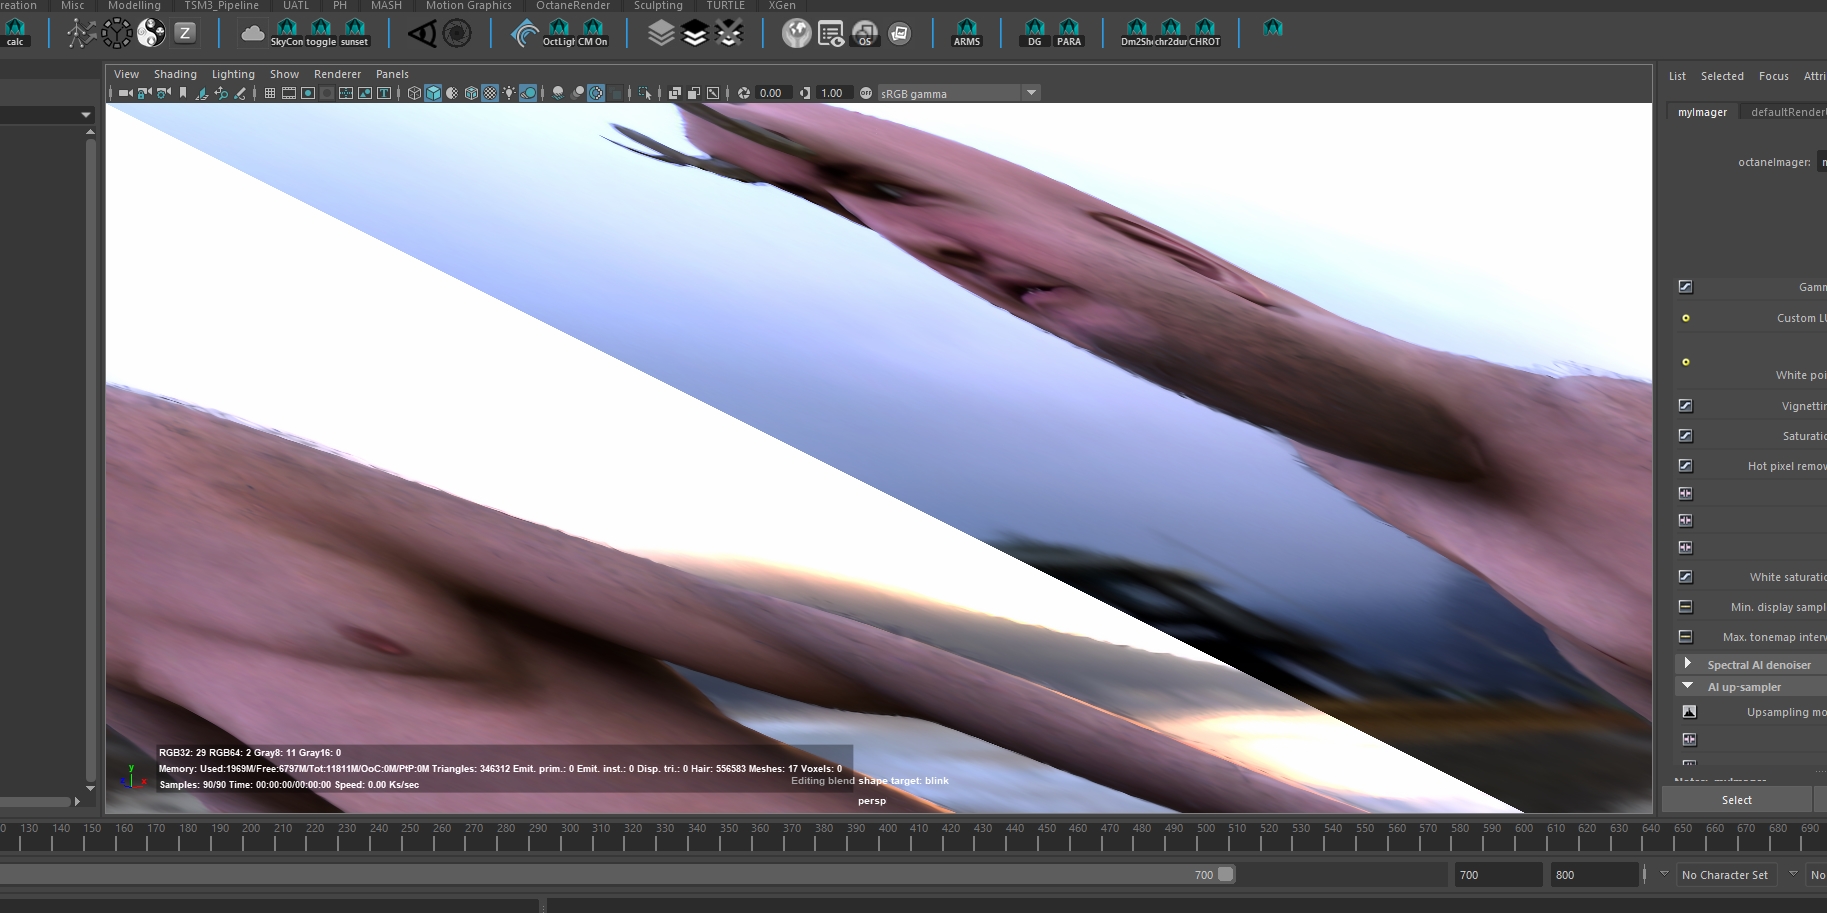Switch to the myImager attribute tab
The height and width of the screenshot is (913, 1827).
point(1702,112)
